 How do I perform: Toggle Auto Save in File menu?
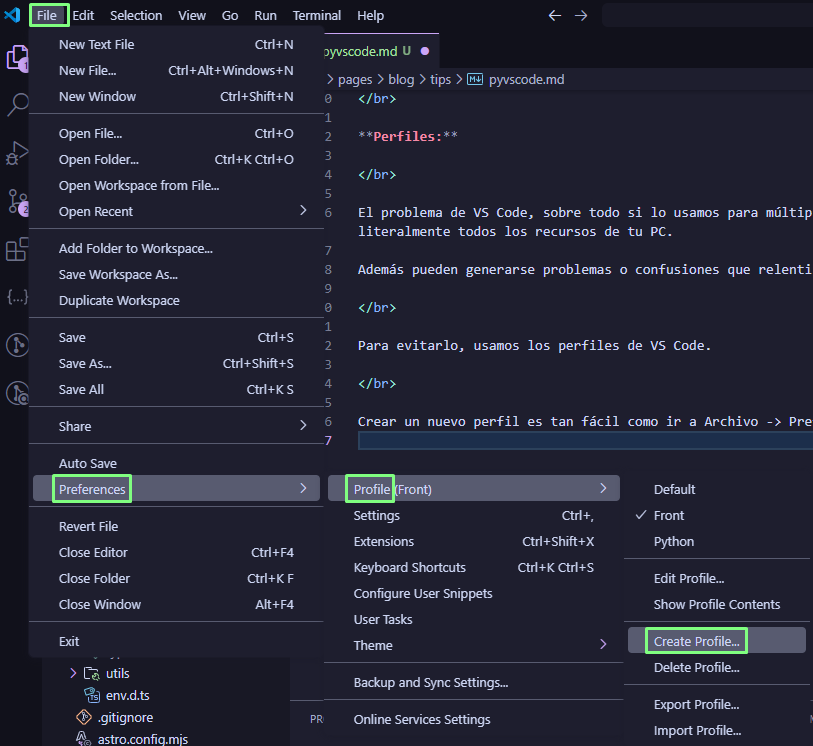pos(176,463)
